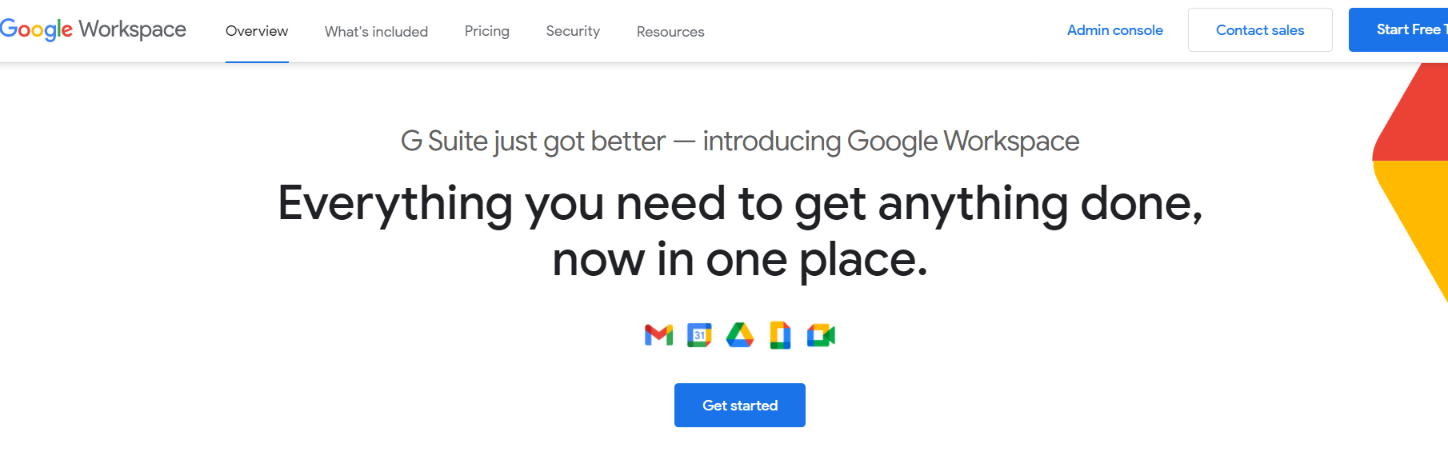Select the Security navigation item
This screenshot has width=1448, height=460.
pyautogui.click(x=573, y=31)
